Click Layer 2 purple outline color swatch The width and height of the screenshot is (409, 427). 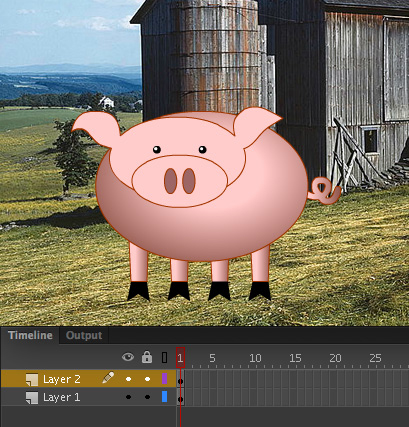(x=164, y=379)
